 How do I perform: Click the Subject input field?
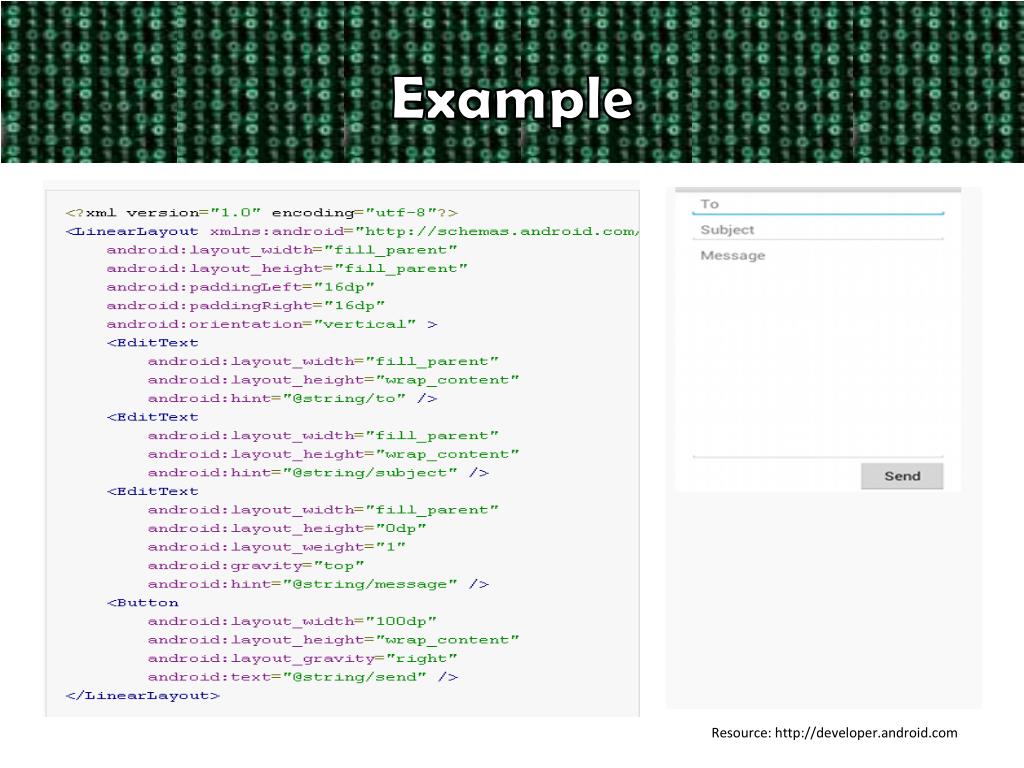(x=818, y=230)
